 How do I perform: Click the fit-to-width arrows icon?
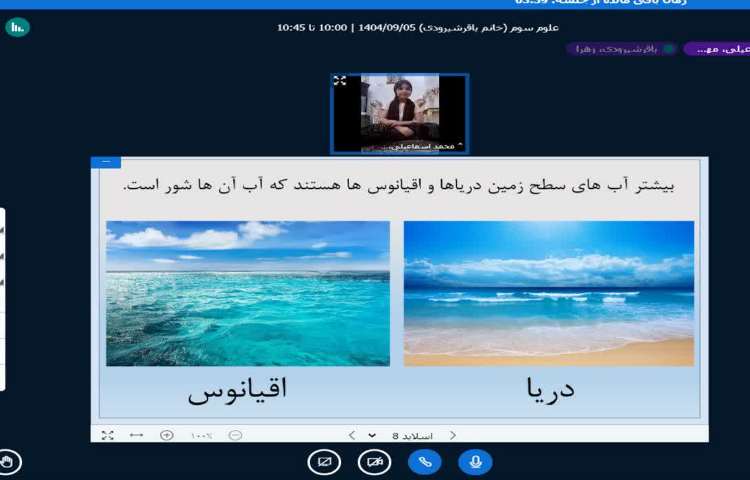pyautogui.click(x=136, y=435)
